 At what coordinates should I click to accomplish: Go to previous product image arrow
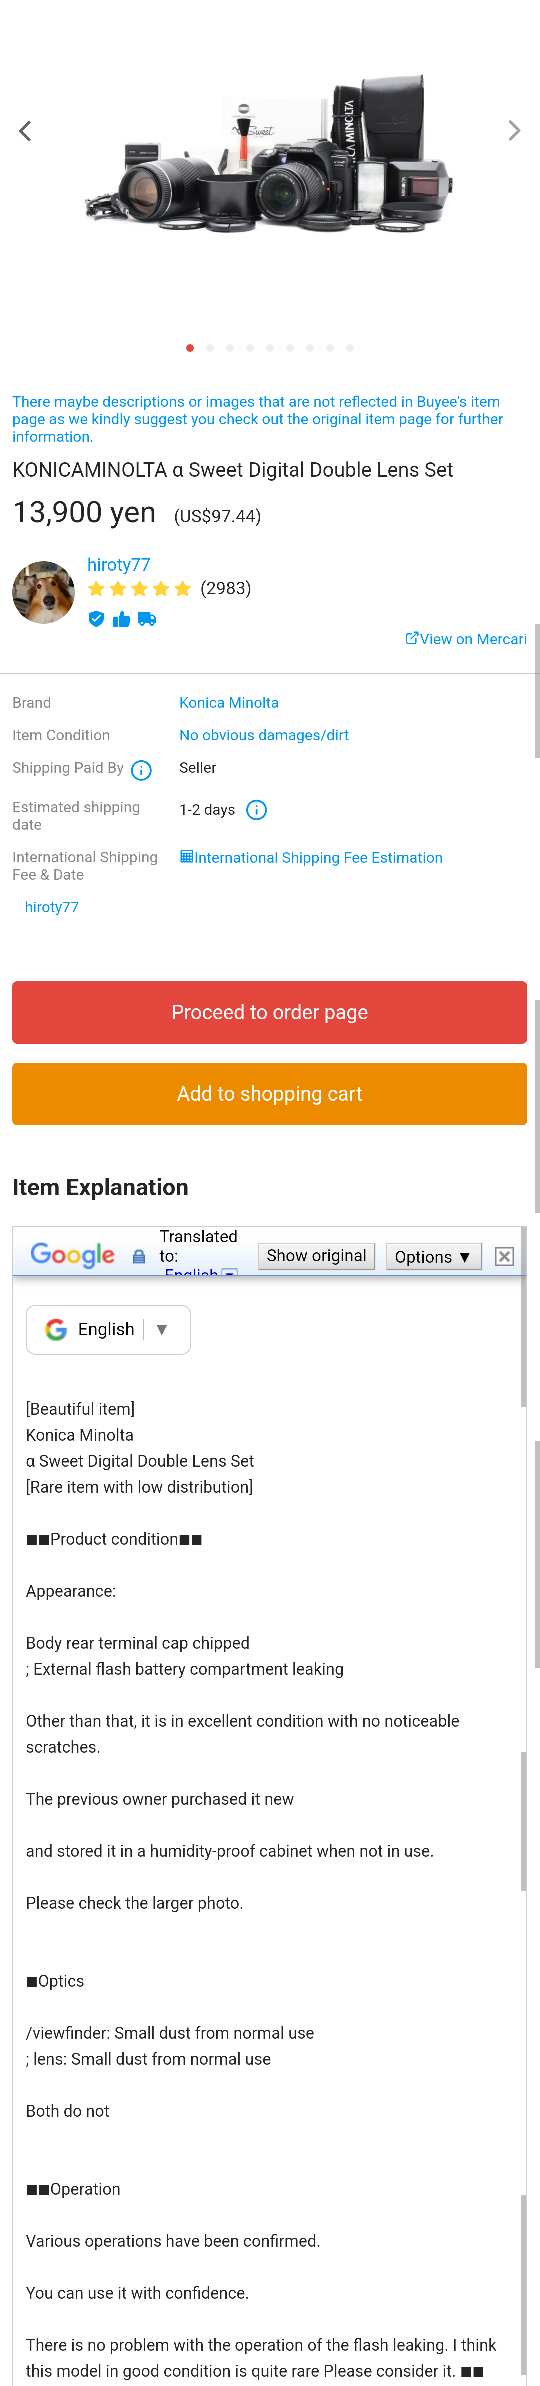point(25,131)
